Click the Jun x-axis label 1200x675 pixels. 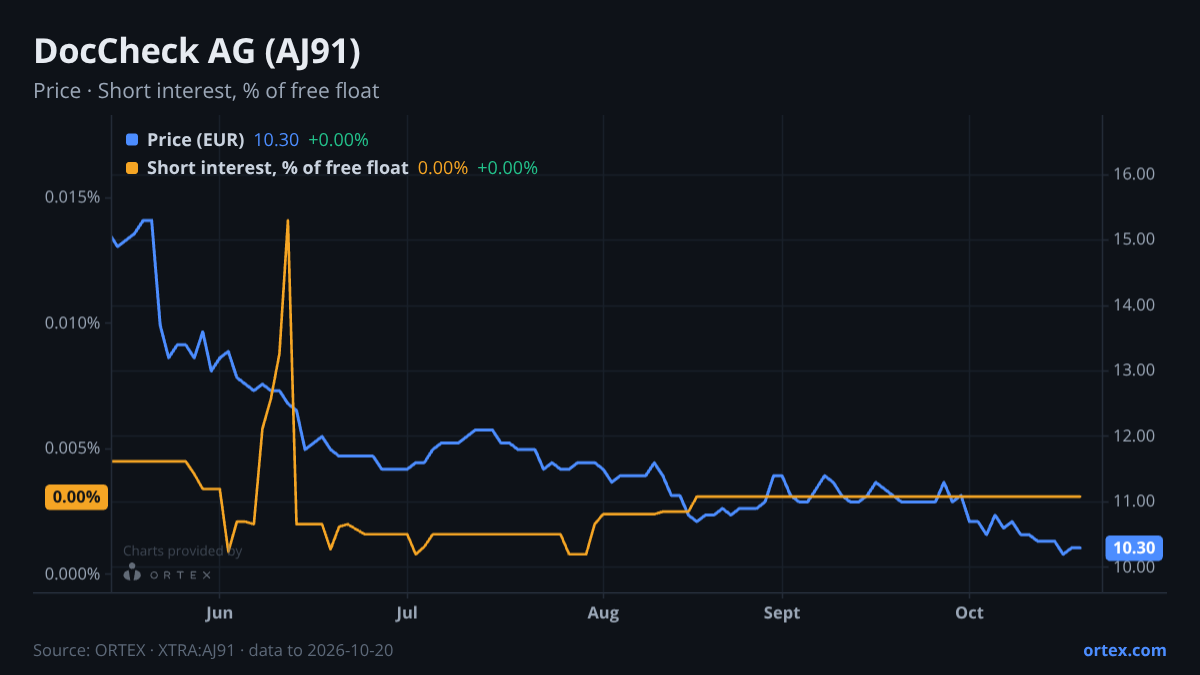coord(219,613)
